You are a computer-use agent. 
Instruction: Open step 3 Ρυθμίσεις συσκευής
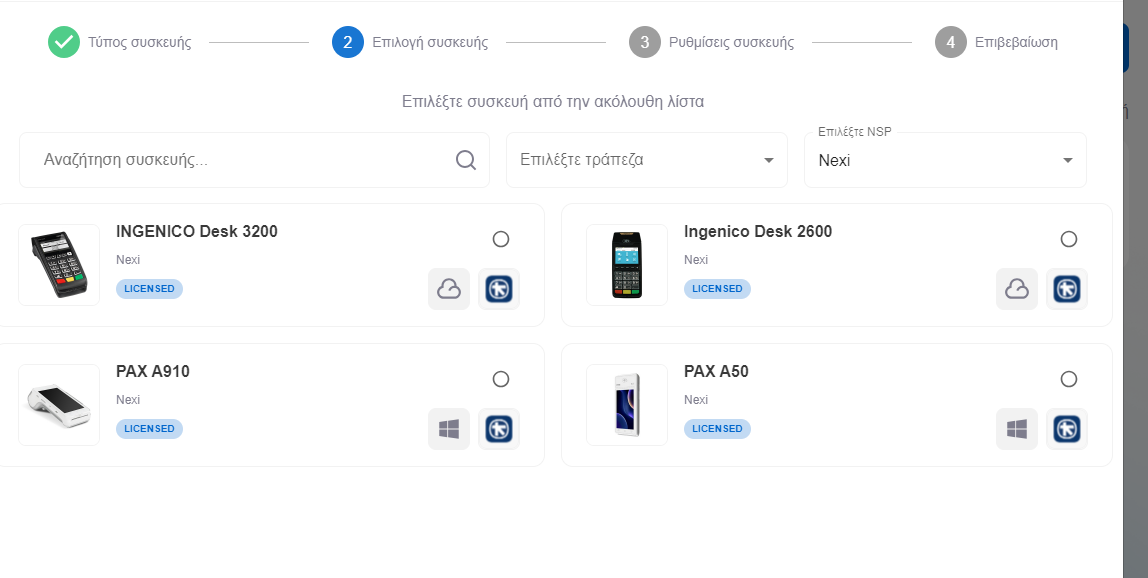(712, 42)
